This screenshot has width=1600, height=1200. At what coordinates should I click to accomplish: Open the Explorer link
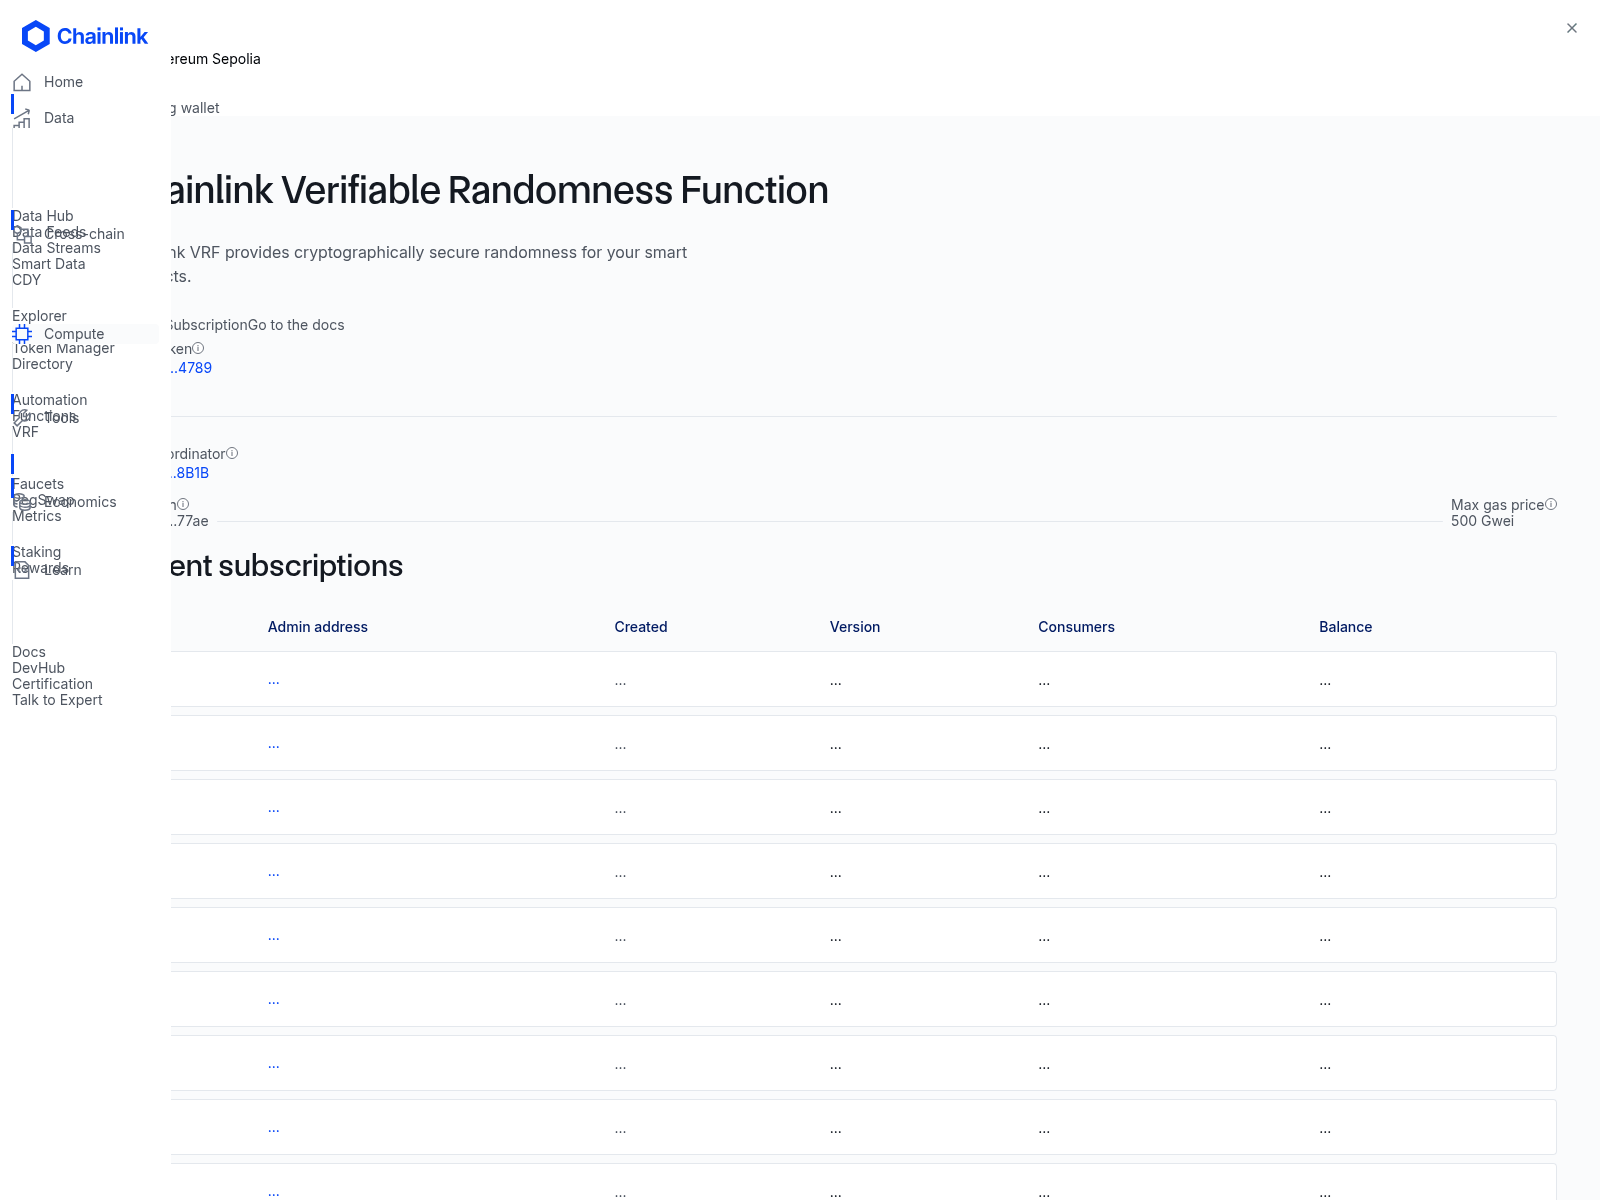pos(39,316)
